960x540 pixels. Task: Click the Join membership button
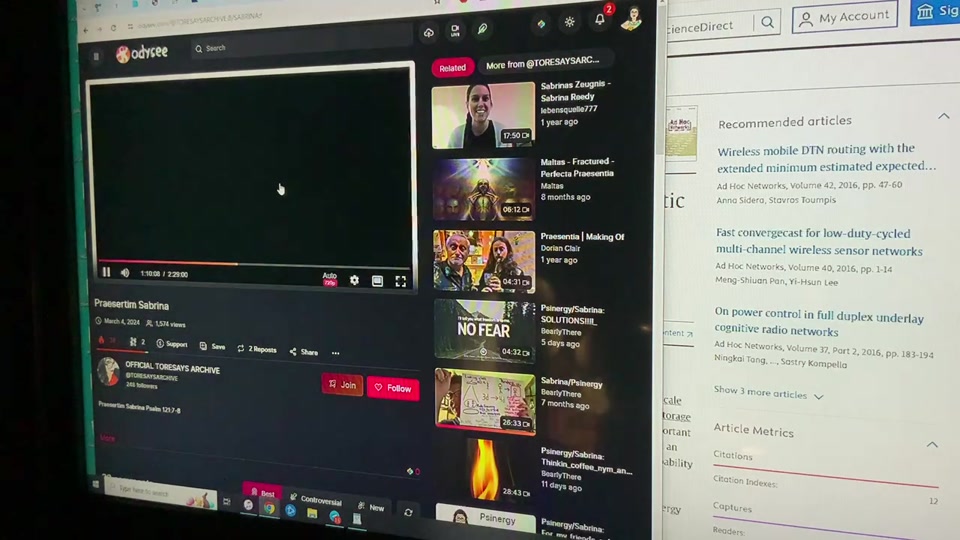pyautogui.click(x=342, y=385)
